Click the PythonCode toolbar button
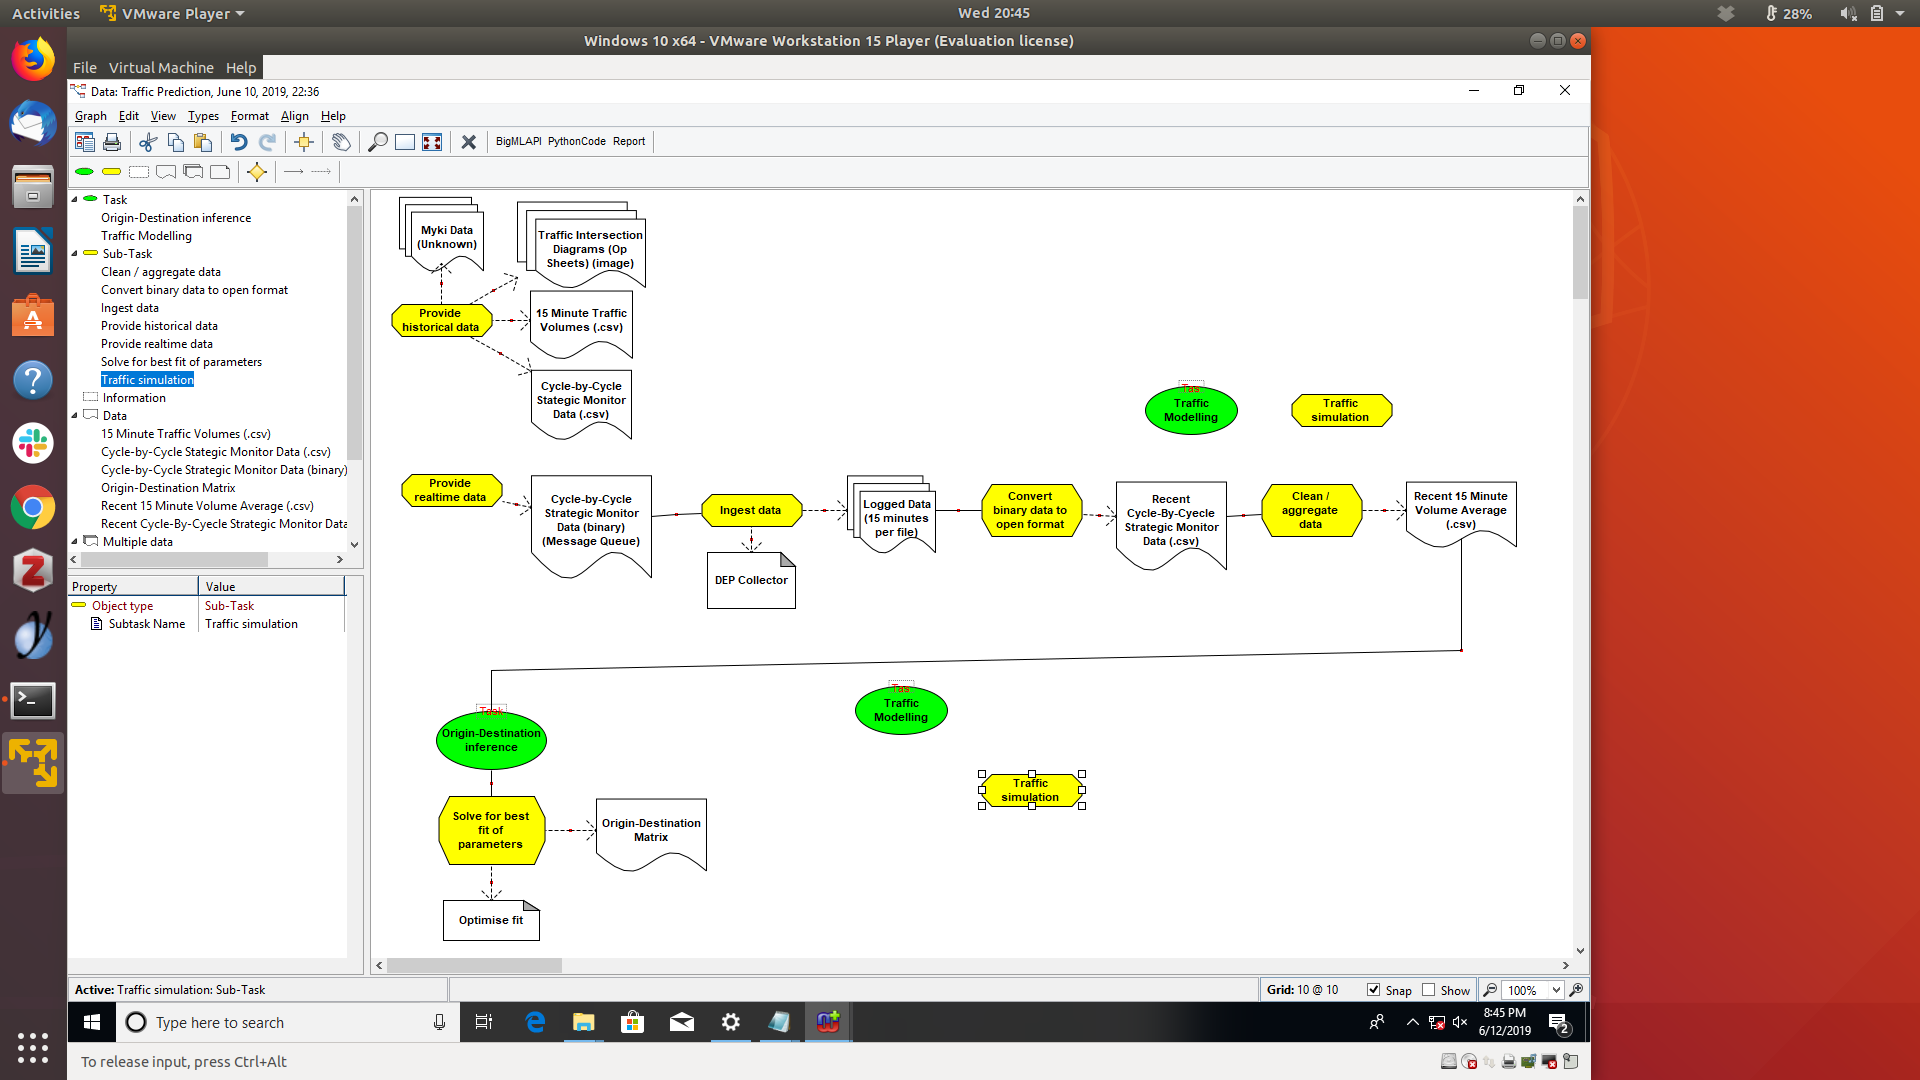 (x=576, y=142)
